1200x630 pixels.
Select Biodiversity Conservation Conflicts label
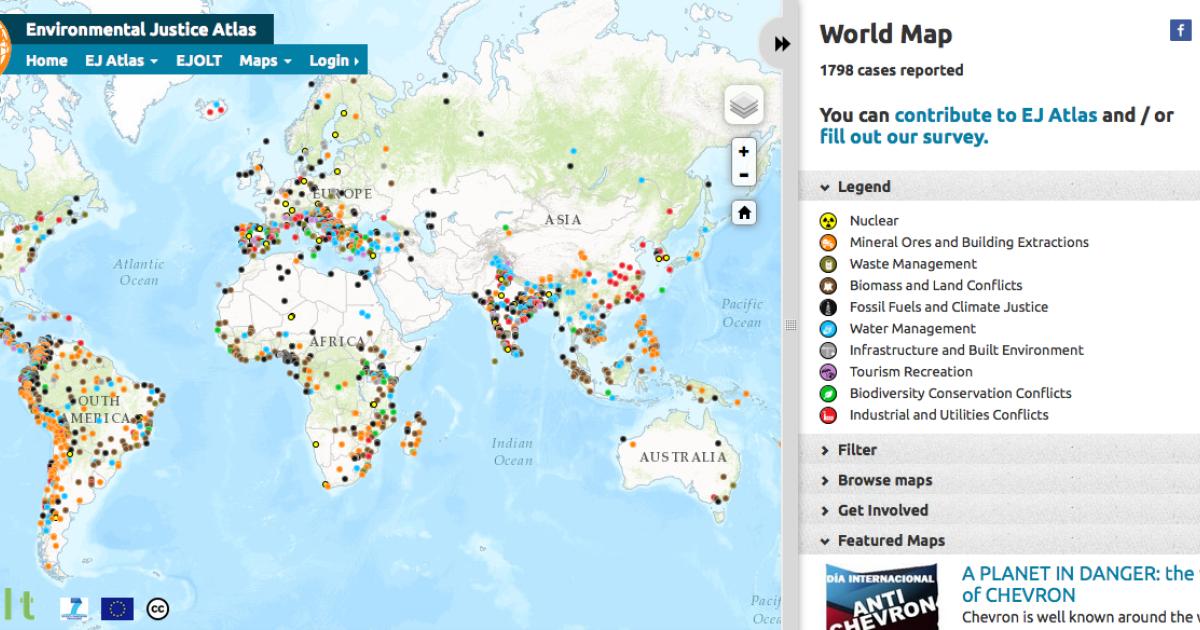960,394
